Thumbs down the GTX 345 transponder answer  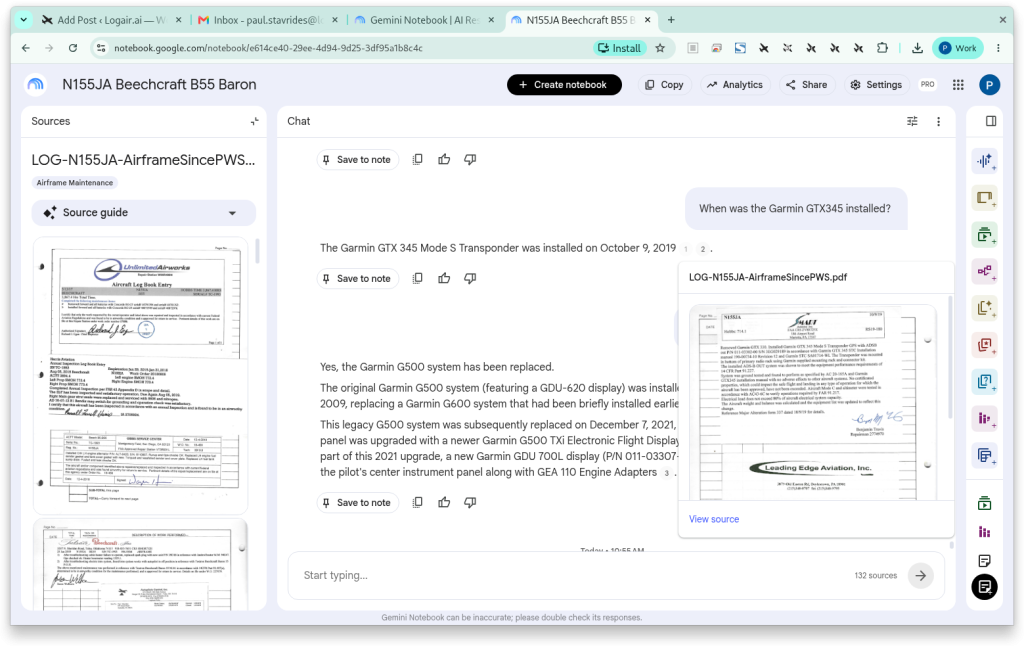(x=470, y=278)
